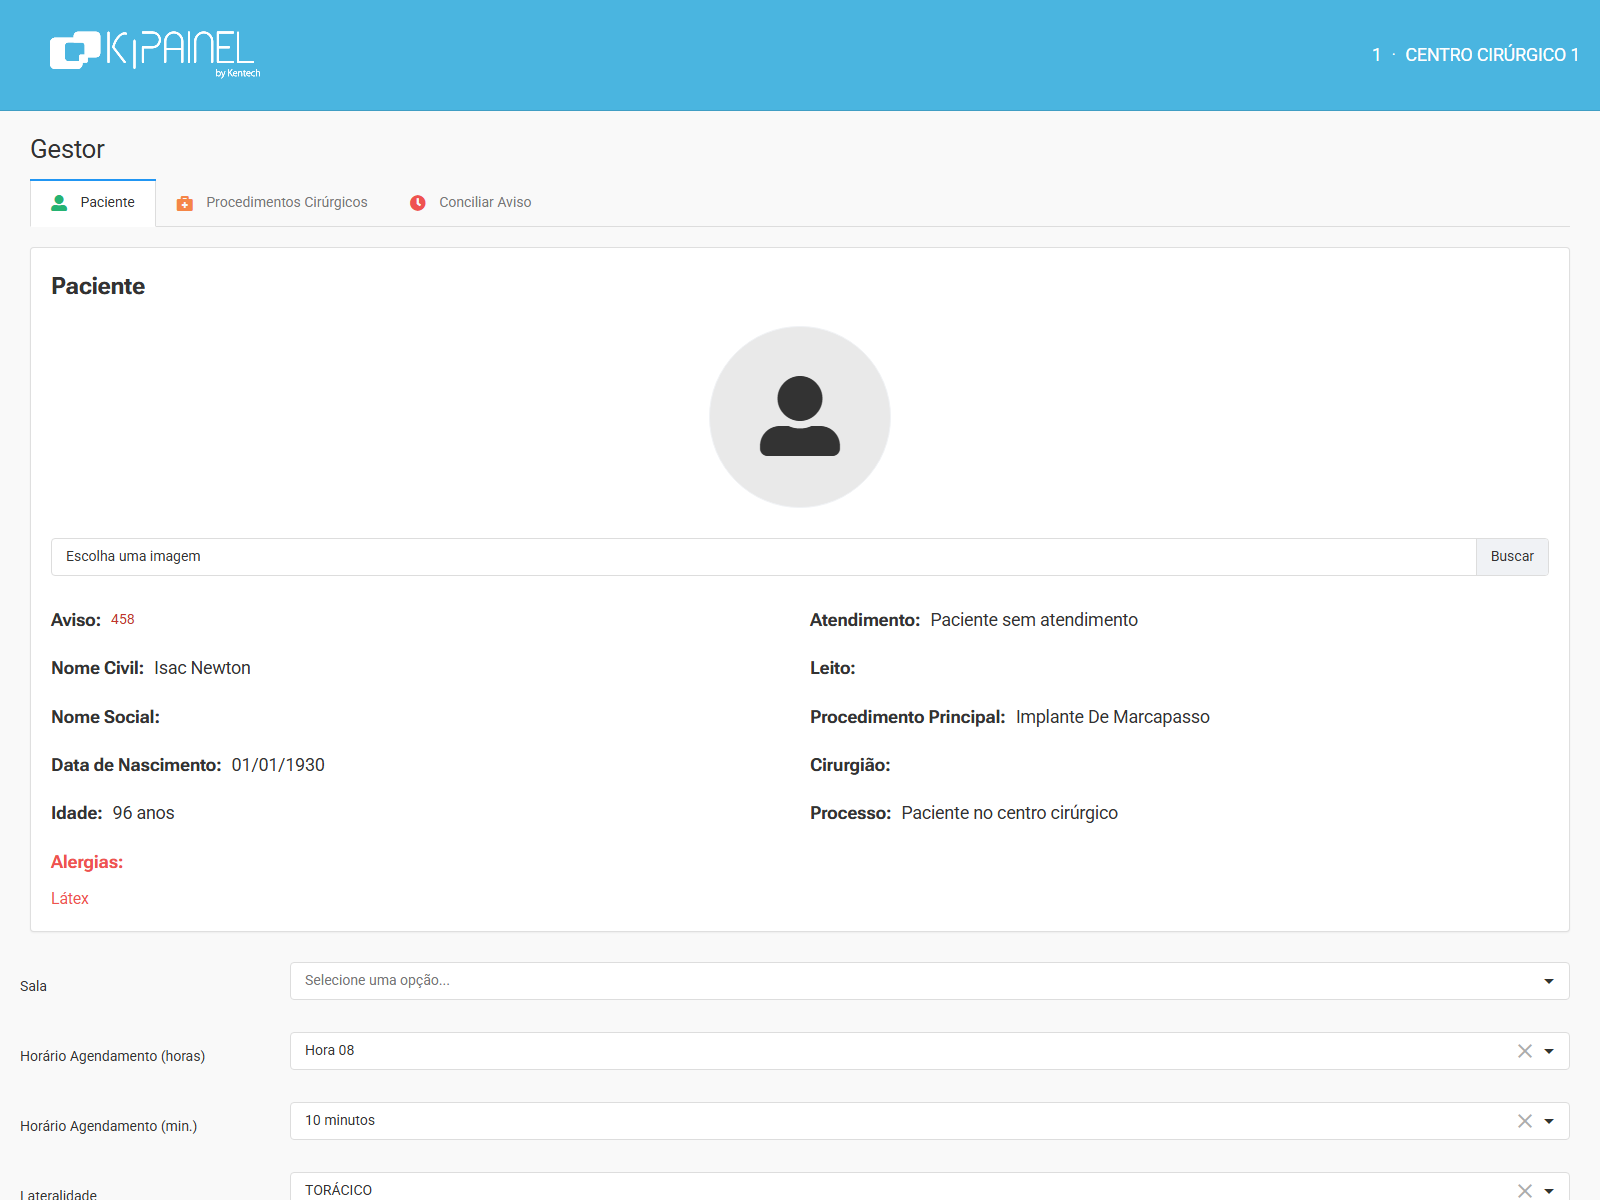Expand the Horário Agendamento (min.) dropdown arrow
1600x1200 pixels.
(1549, 1121)
